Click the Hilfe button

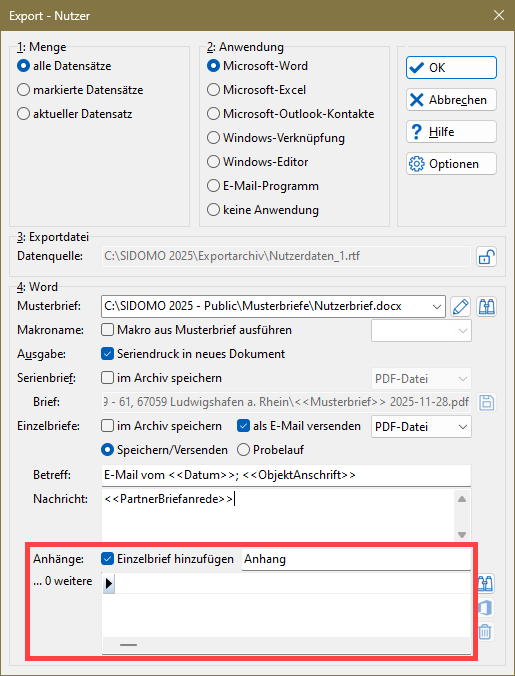click(x=451, y=132)
